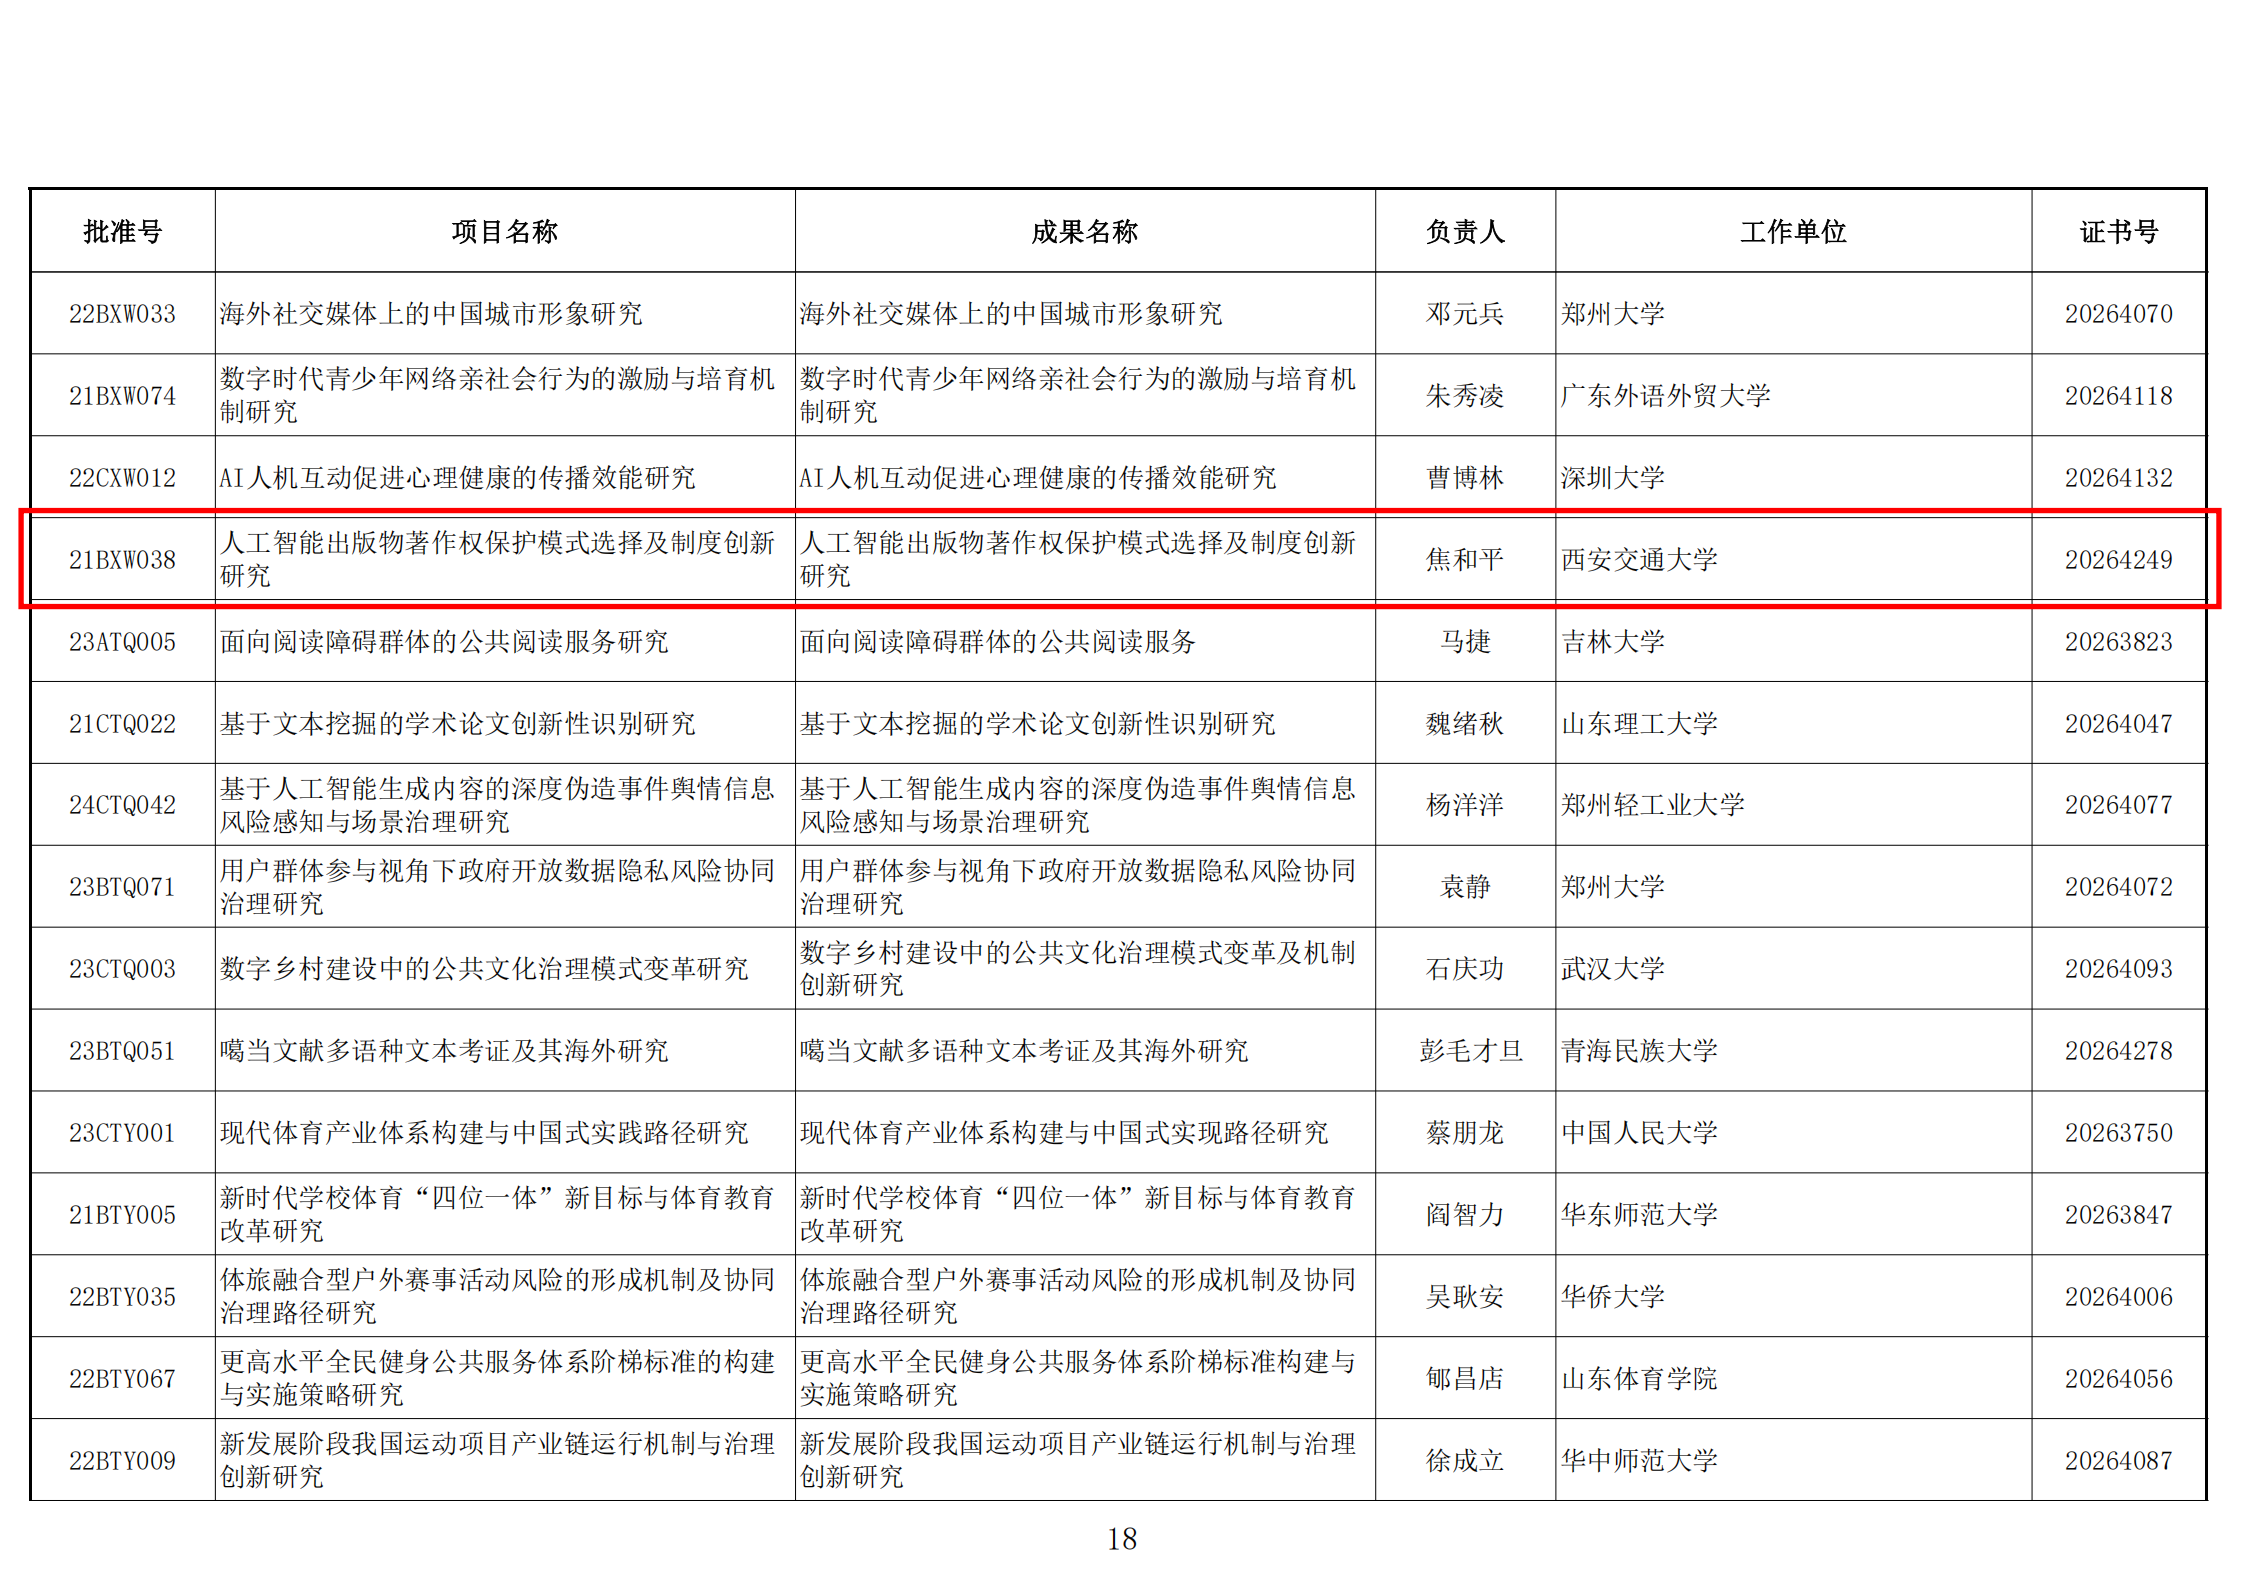Click the work unit 青海民族大学
This screenshot has width=2245, height=1587.
tap(1639, 1051)
